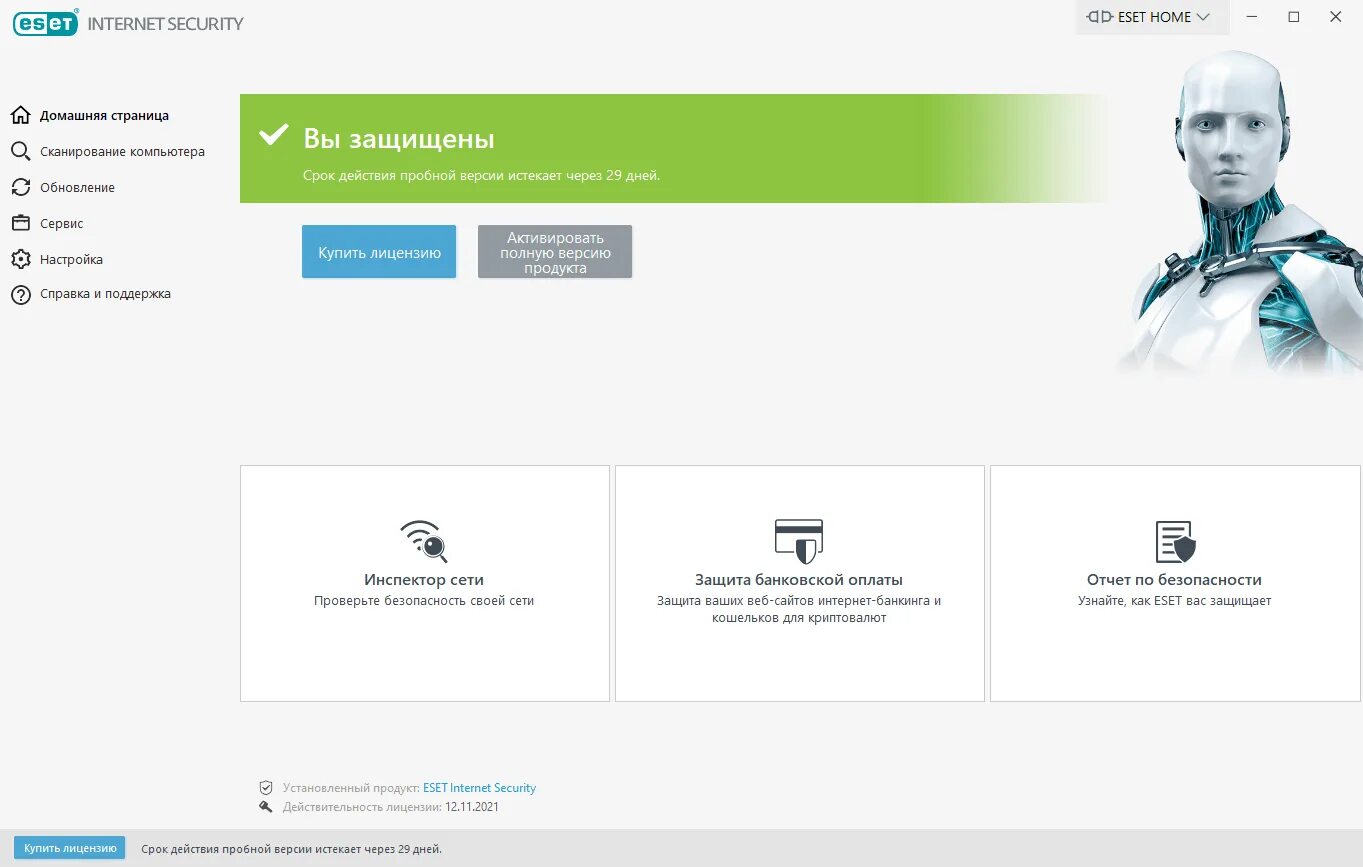Click Проверьте безопасность своей сети description
This screenshot has width=1363, height=867.
pos(424,601)
